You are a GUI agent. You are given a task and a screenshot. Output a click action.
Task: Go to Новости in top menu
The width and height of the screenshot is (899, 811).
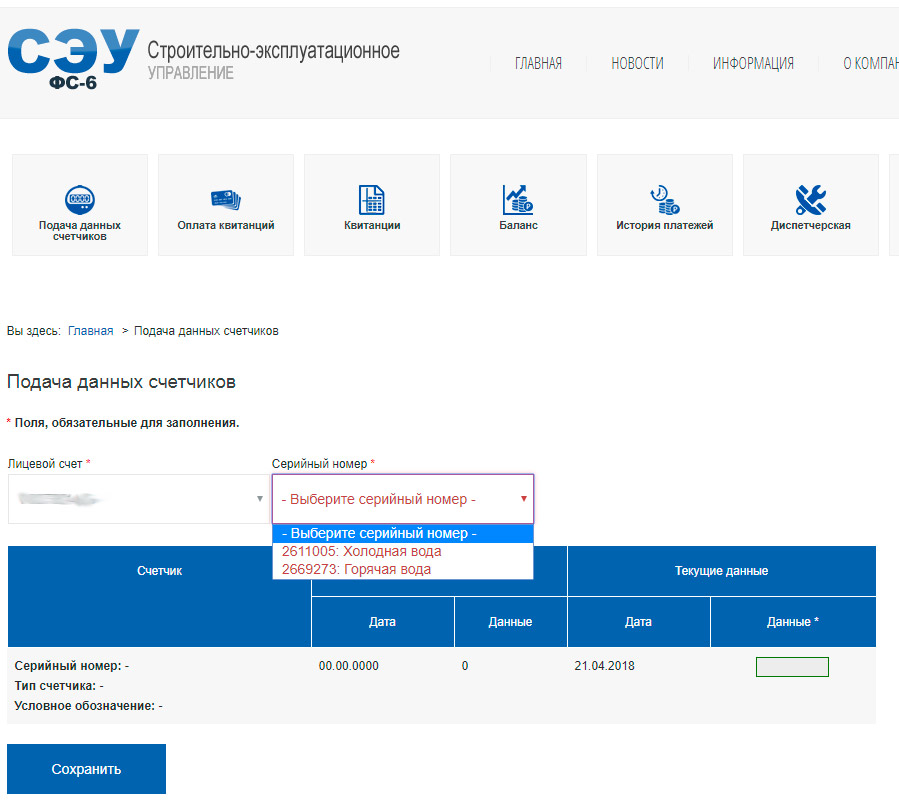click(637, 63)
